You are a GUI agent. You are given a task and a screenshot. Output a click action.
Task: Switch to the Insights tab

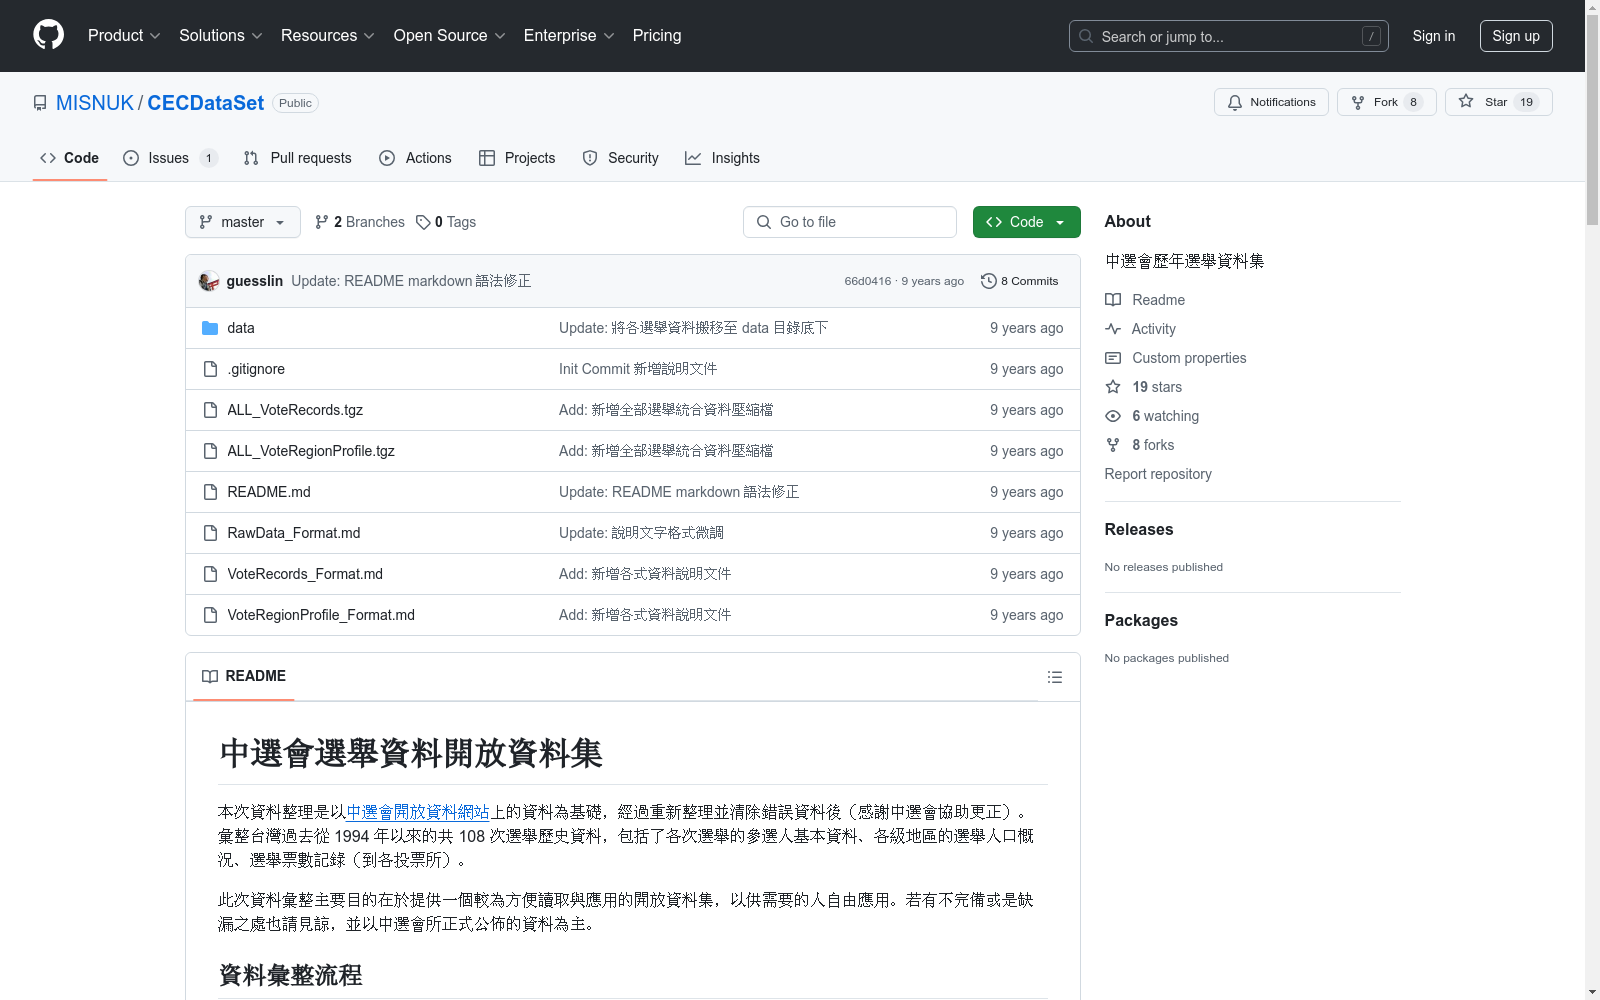coord(722,158)
